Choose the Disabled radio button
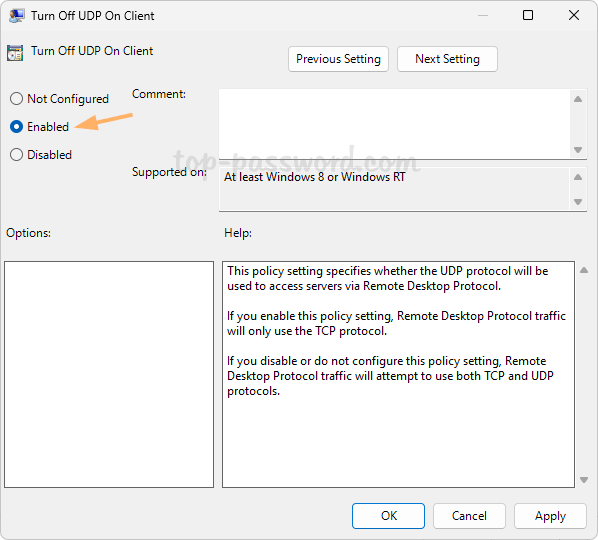The width and height of the screenshot is (598, 540). point(16,155)
